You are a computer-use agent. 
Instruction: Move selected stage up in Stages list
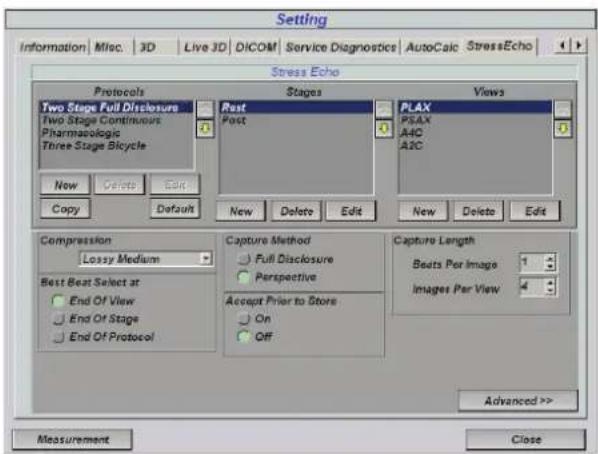[384, 109]
